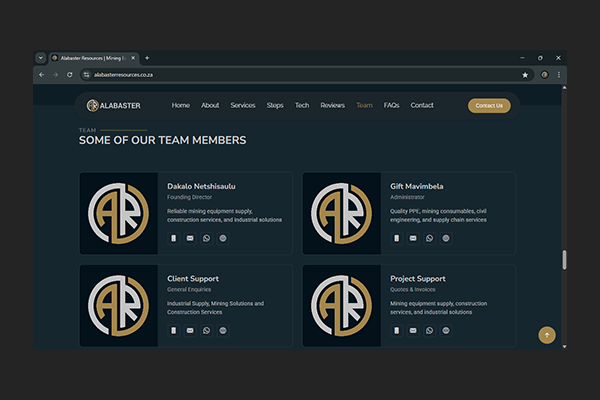This screenshot has height=400, width=600.
Task: Click Gift Mavimbela's email icon
Action: pos(413,238)
